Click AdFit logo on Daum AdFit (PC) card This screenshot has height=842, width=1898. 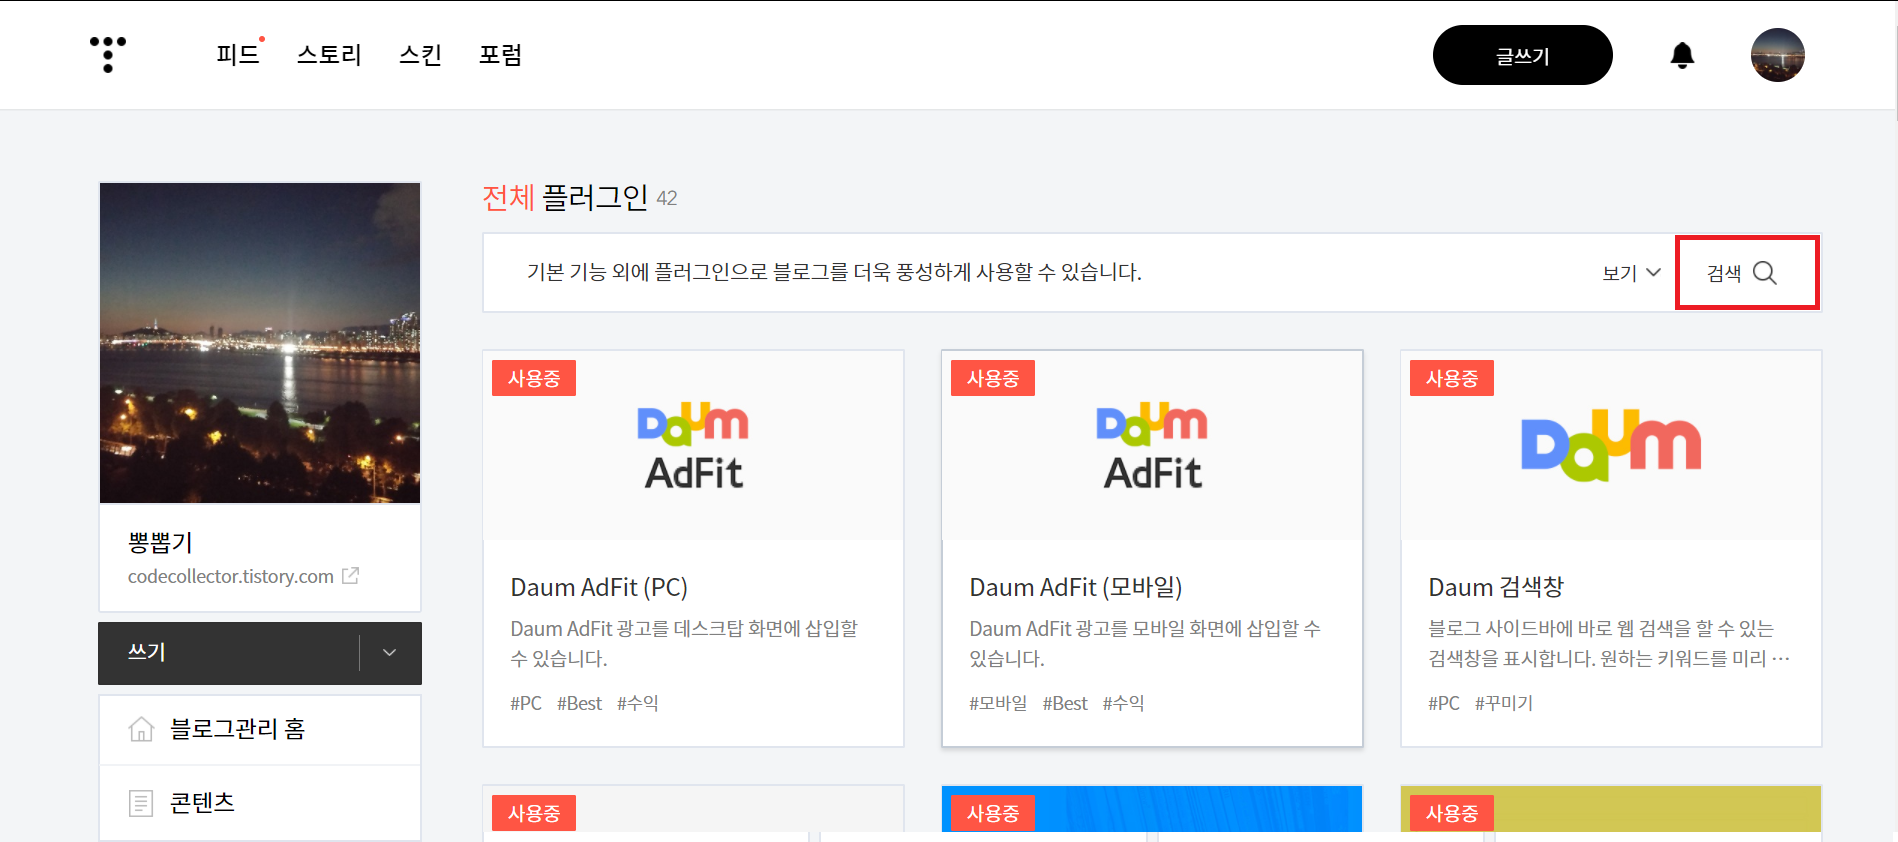coord(693,446)
